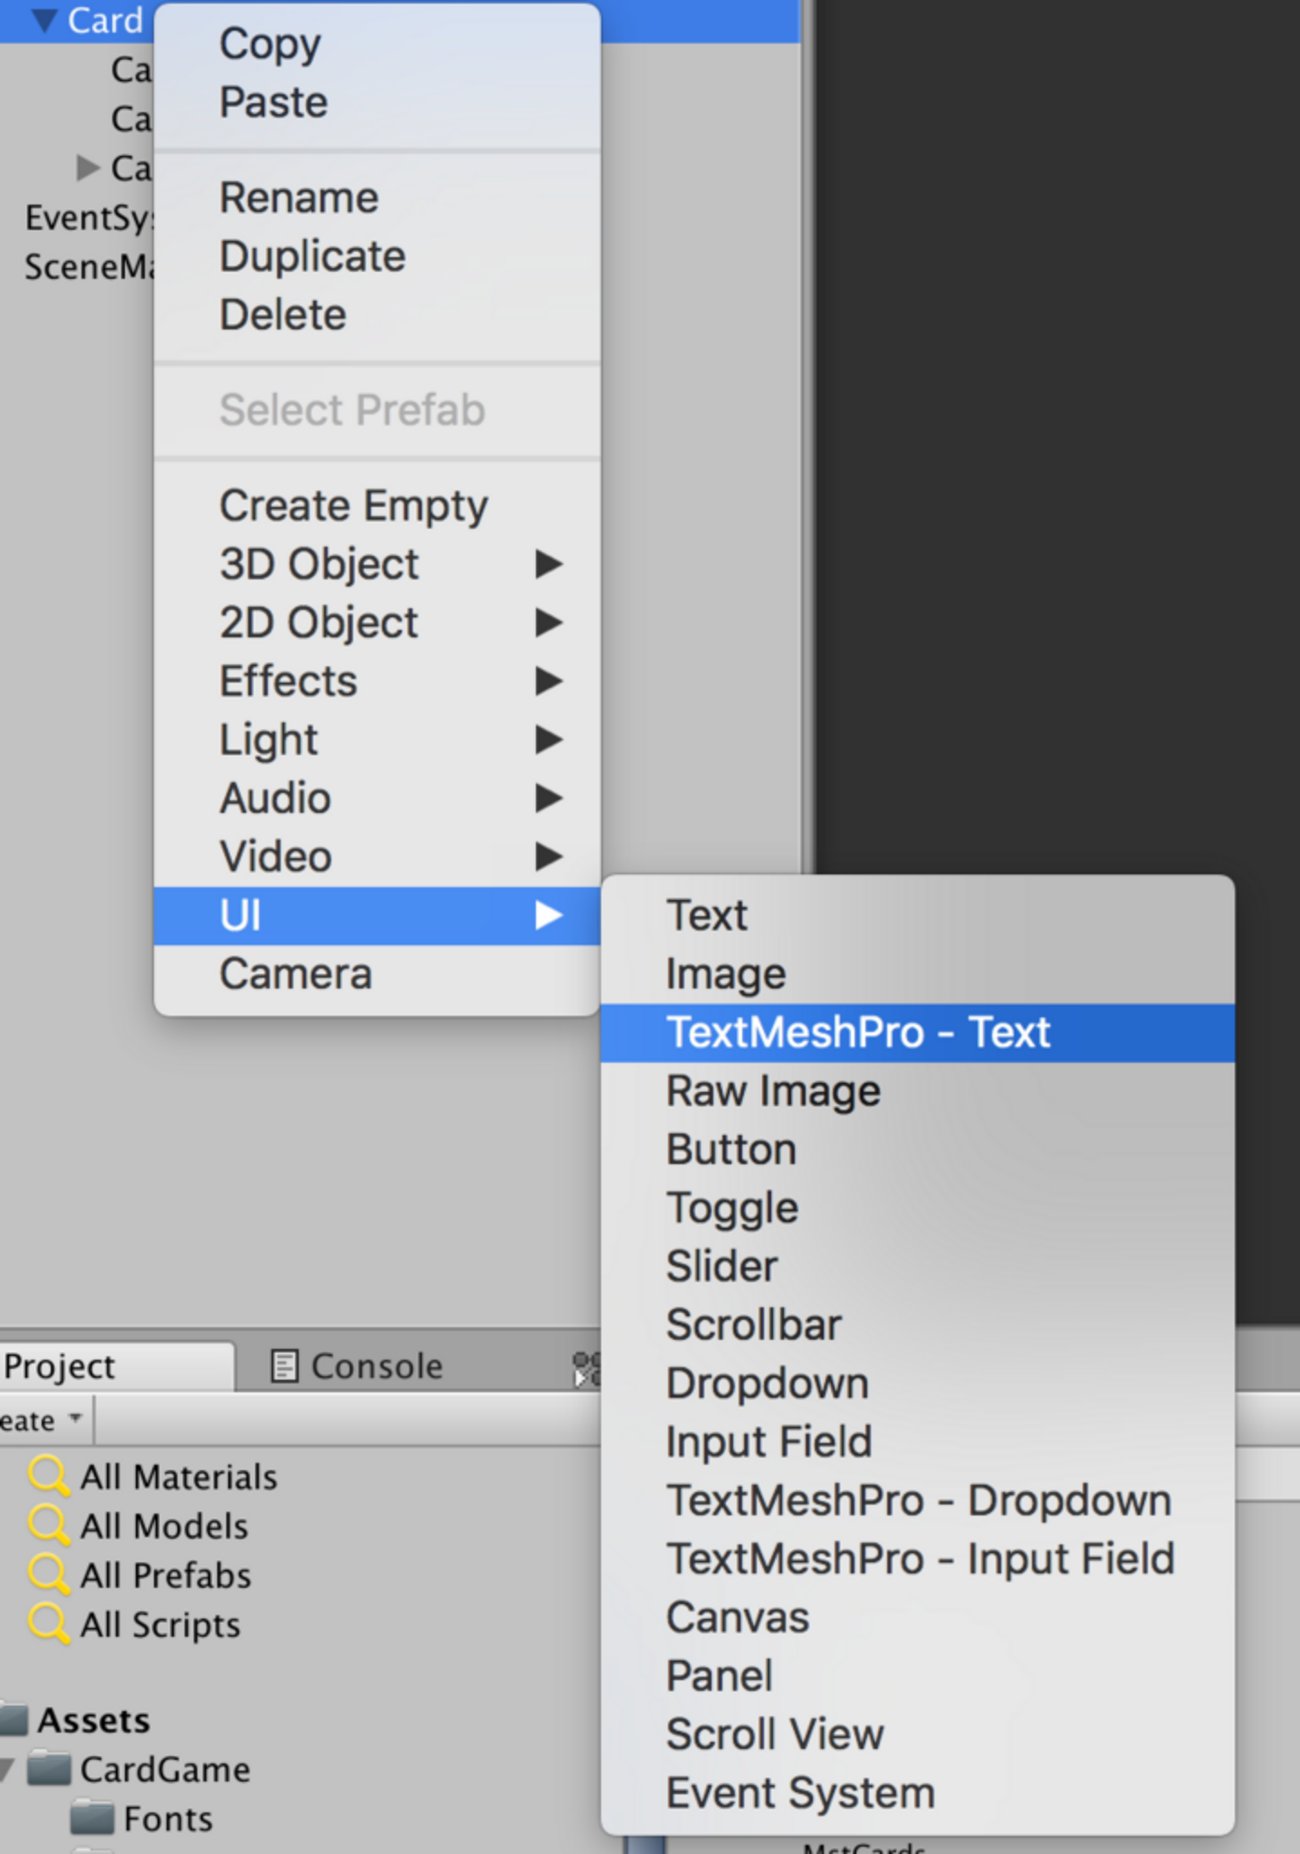Expand the Effects submenu arrow

pyautogui.click(x=548, y=682)
